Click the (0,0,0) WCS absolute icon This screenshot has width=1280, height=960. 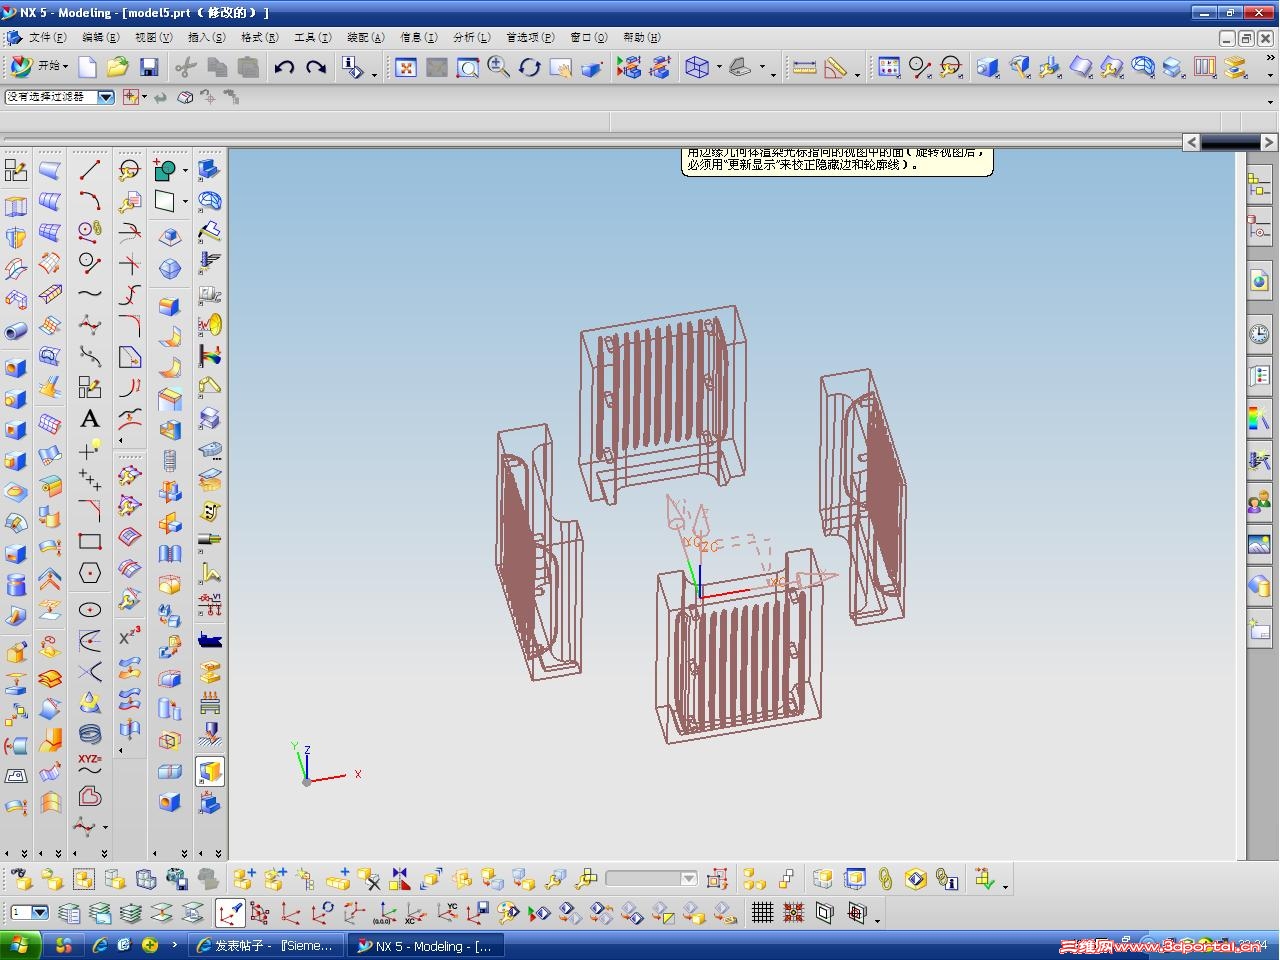point(384,913)
